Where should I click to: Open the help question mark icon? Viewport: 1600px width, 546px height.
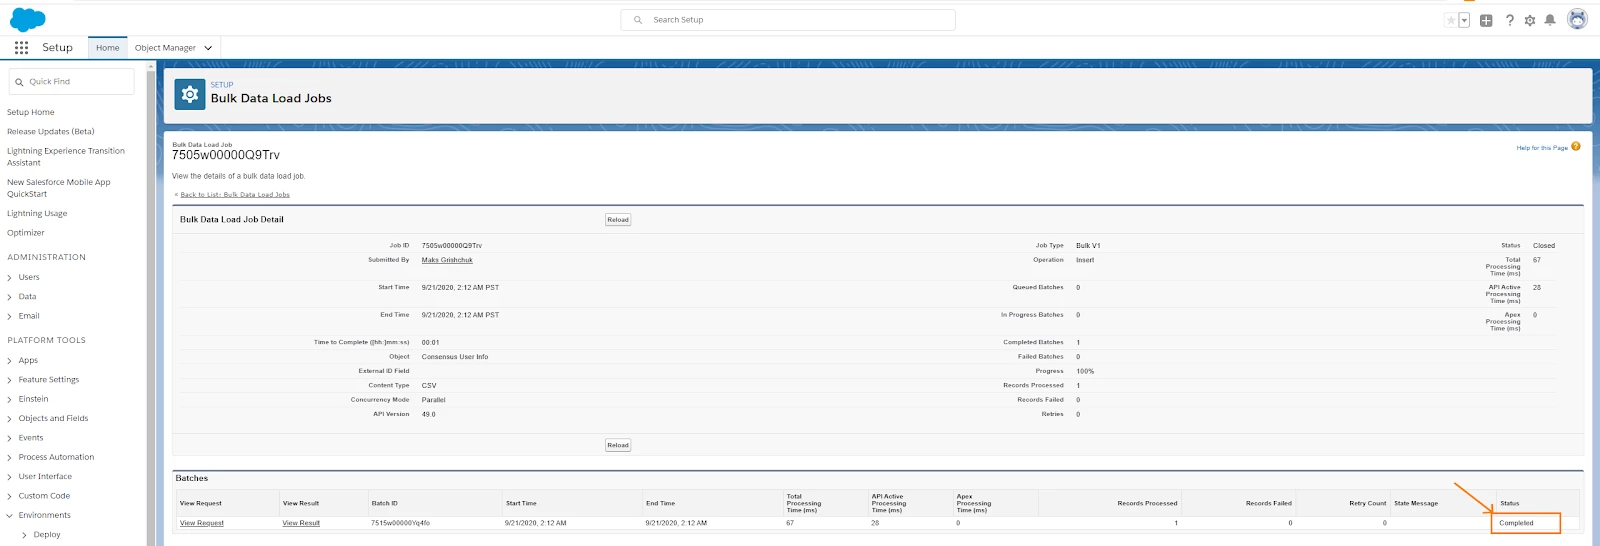pos(1509,20)
